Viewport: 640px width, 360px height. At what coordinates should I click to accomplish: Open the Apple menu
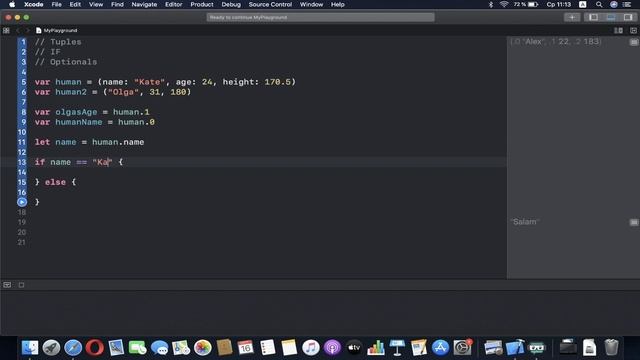[12, 4]
